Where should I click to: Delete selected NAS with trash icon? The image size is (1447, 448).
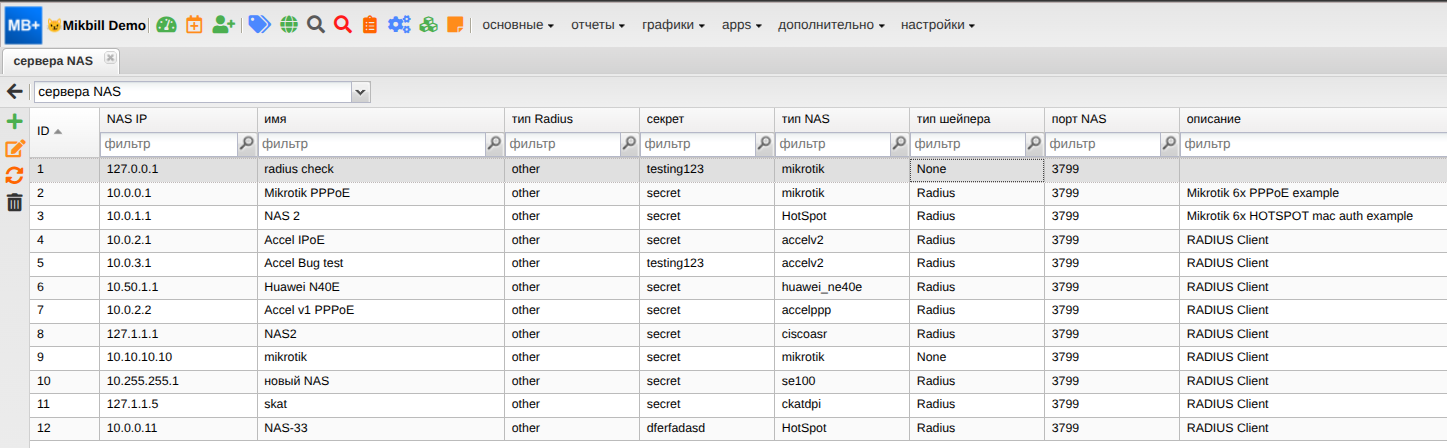[14, 203]
